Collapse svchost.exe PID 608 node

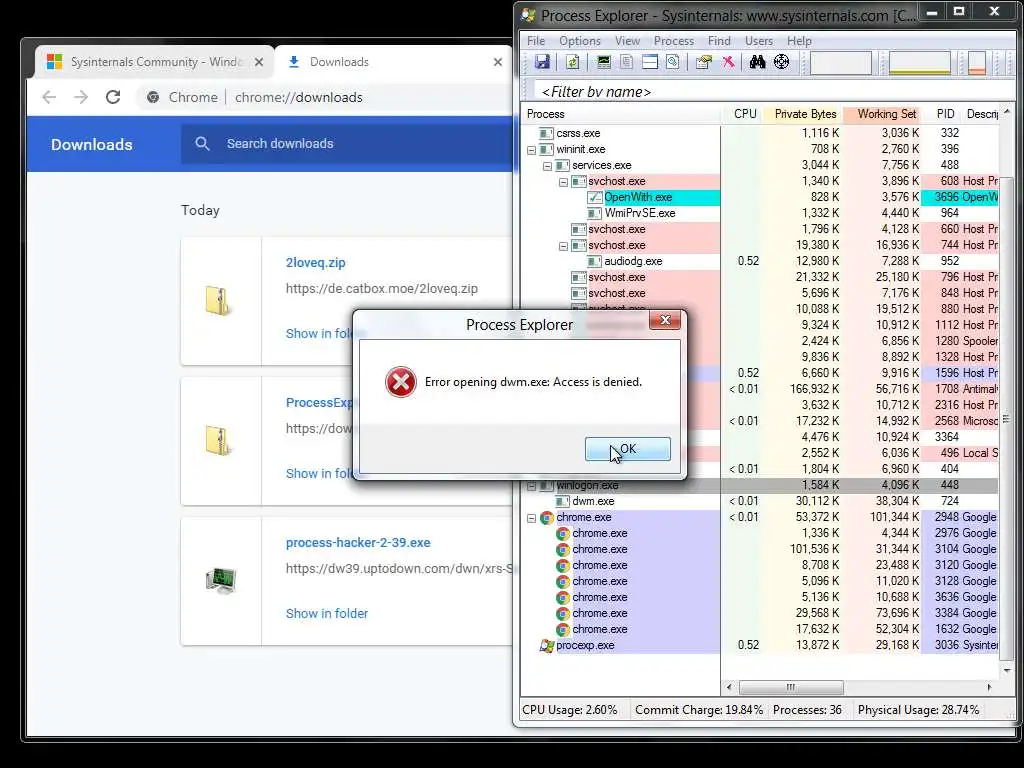tap(564, 182)
